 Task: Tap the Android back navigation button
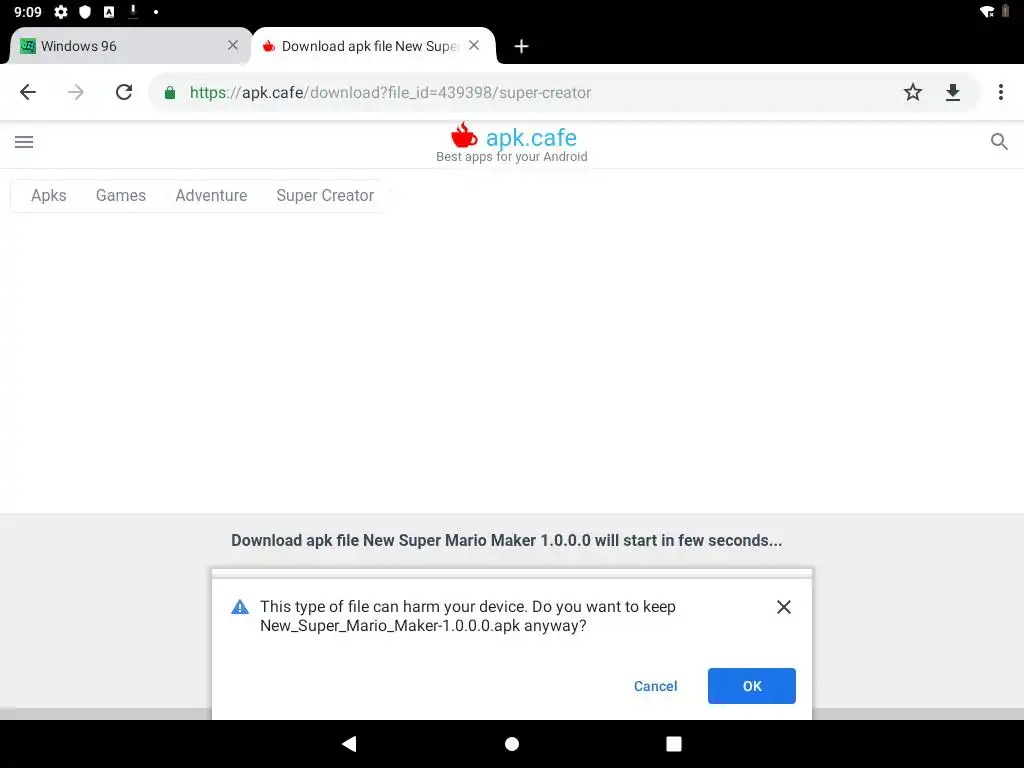pyautogui.click(x=349, y=743)
